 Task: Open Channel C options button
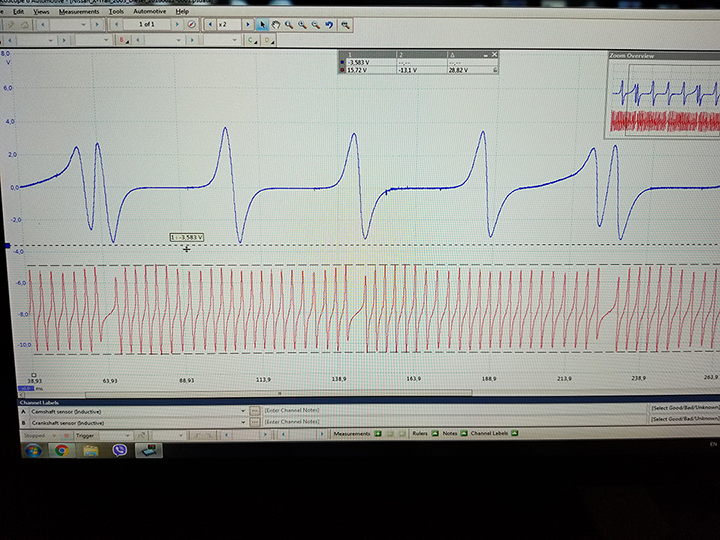251,40
